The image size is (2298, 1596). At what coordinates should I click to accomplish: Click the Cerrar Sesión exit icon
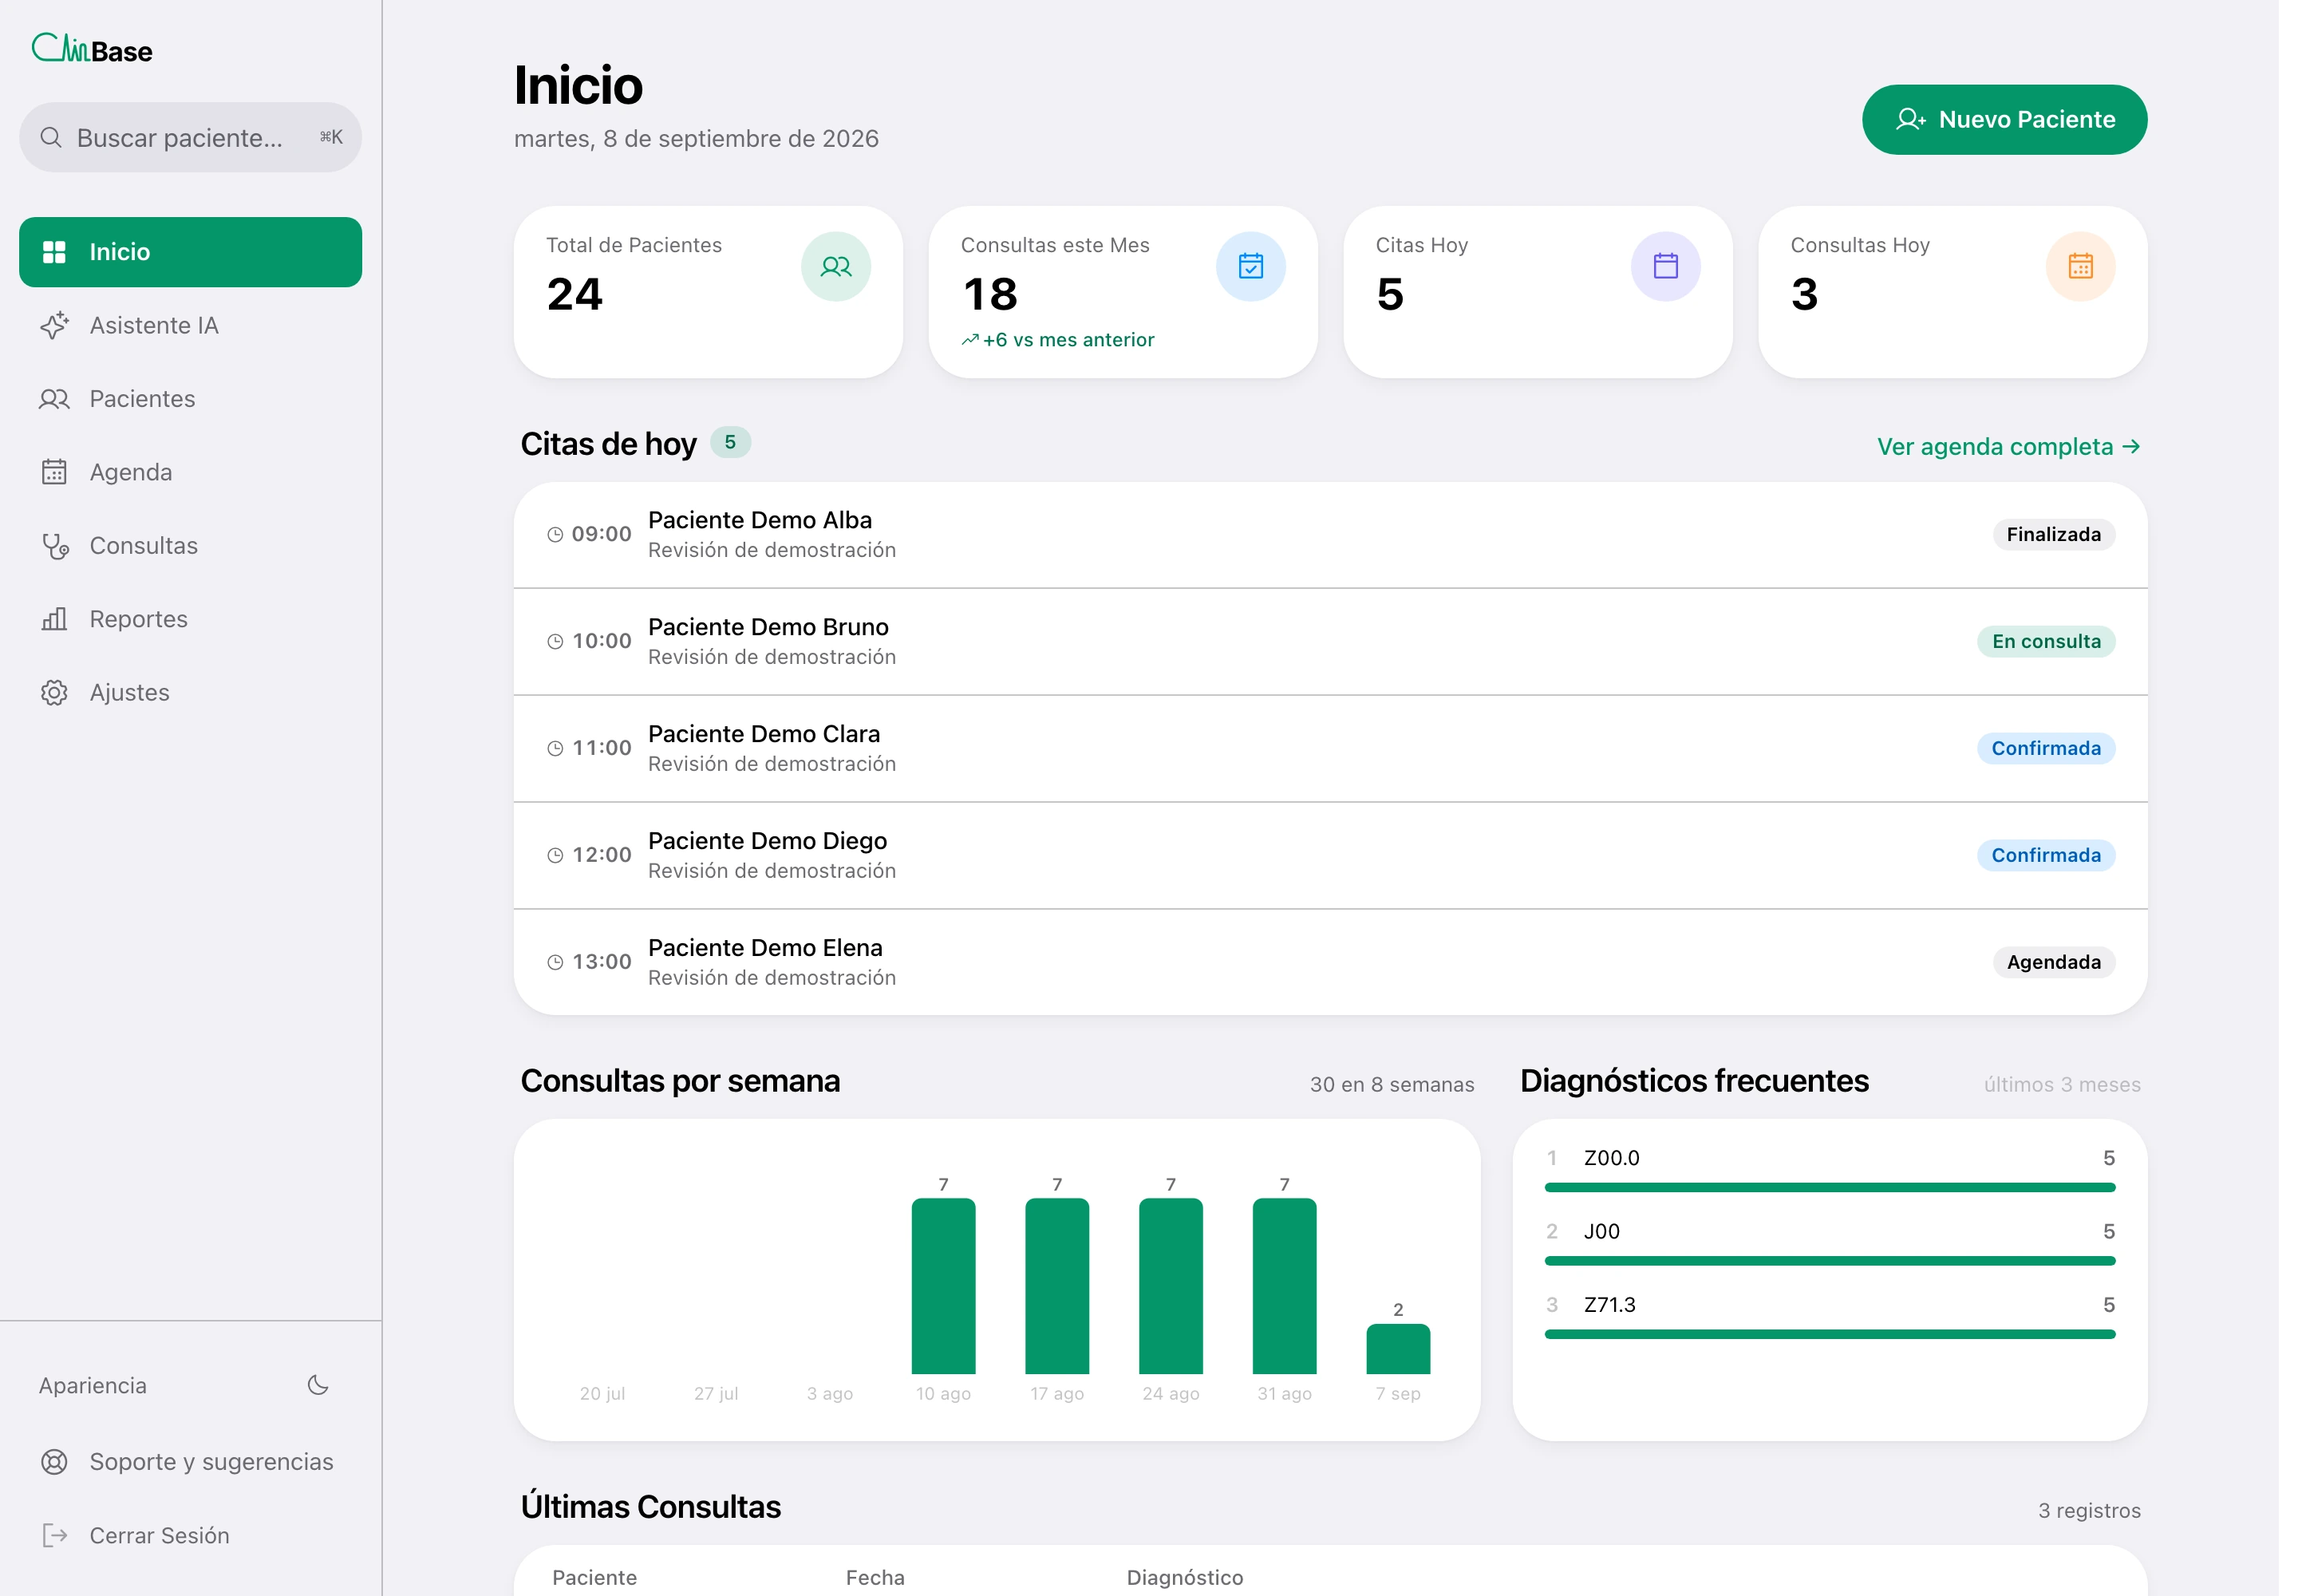(55, 1535)
